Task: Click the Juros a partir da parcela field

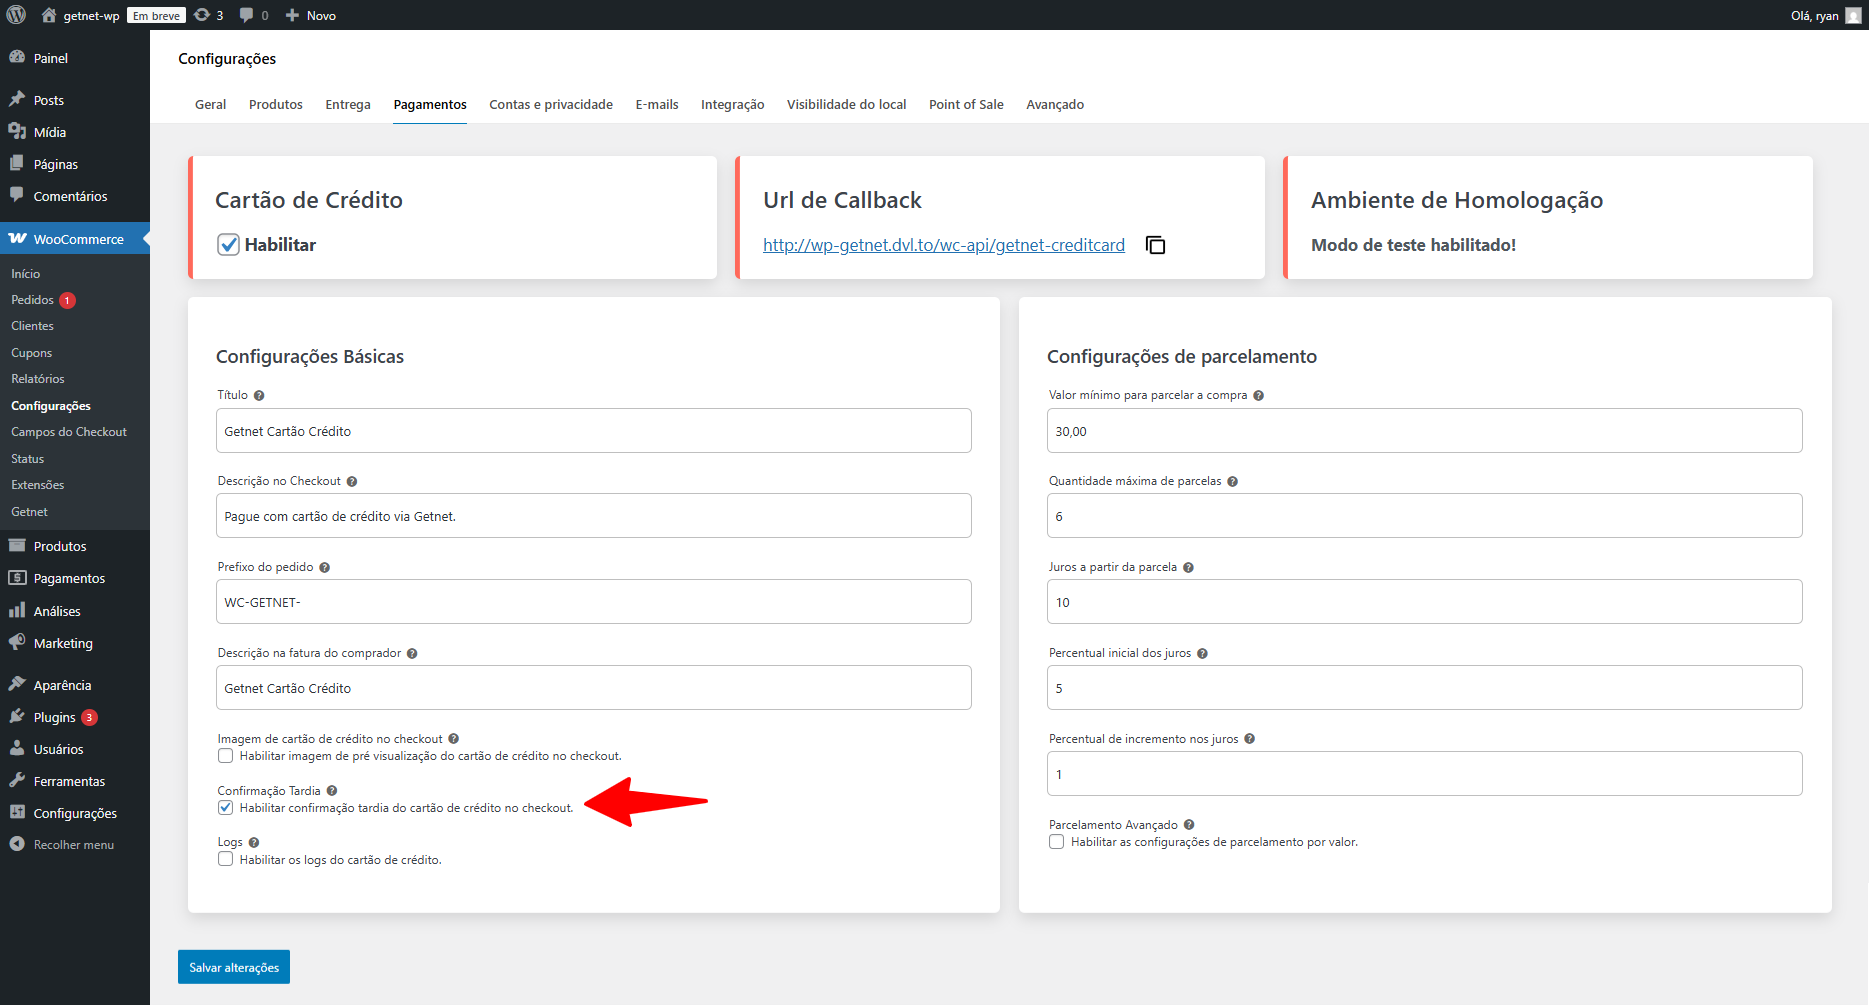Action: [x=1425, y=602]
